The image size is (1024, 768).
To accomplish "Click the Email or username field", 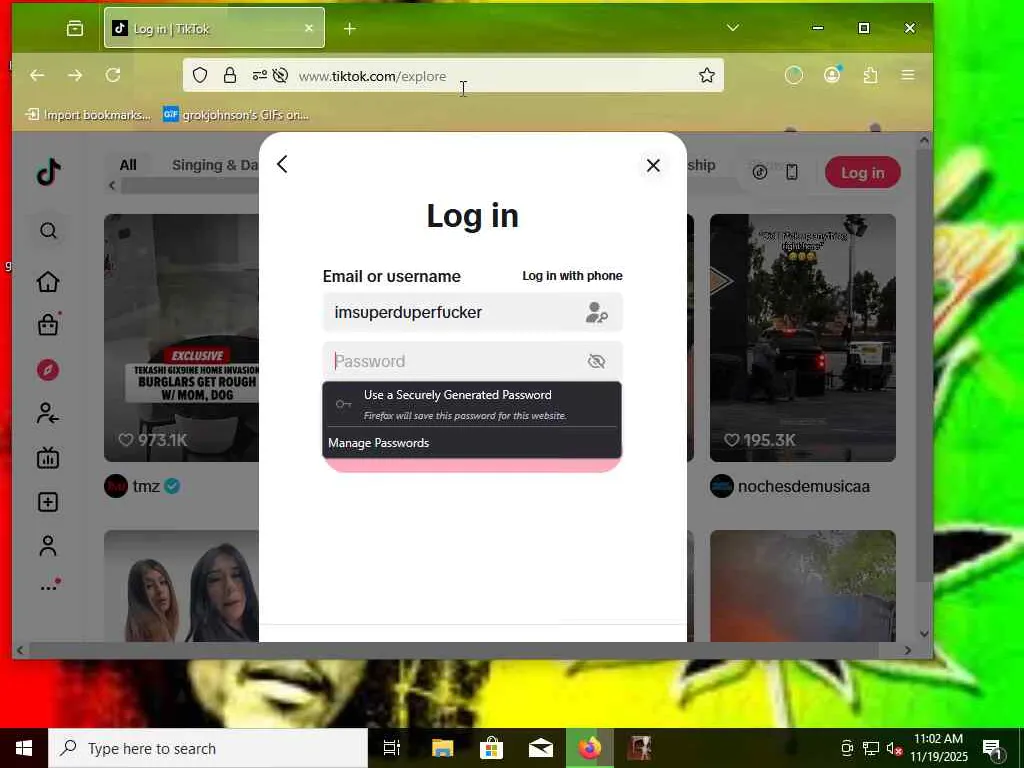I will 472,312.
